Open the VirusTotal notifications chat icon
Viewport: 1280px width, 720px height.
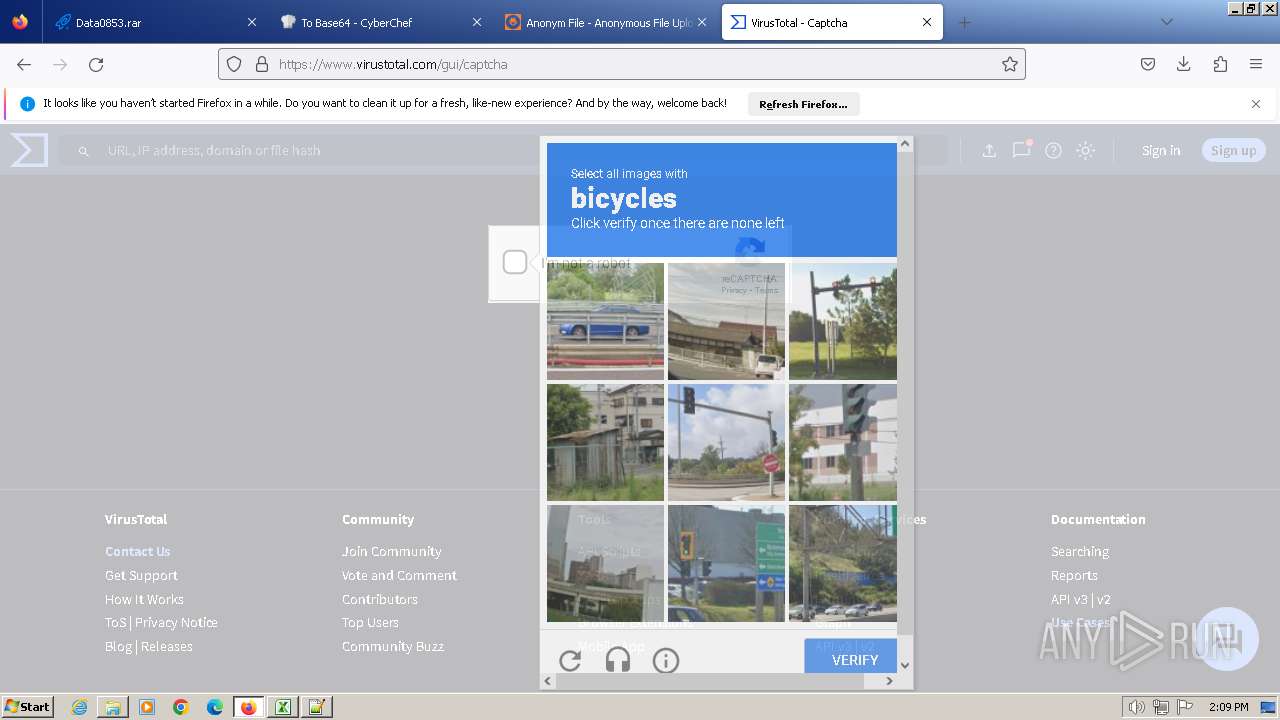pyautogui.click(x=1021, y=150)
